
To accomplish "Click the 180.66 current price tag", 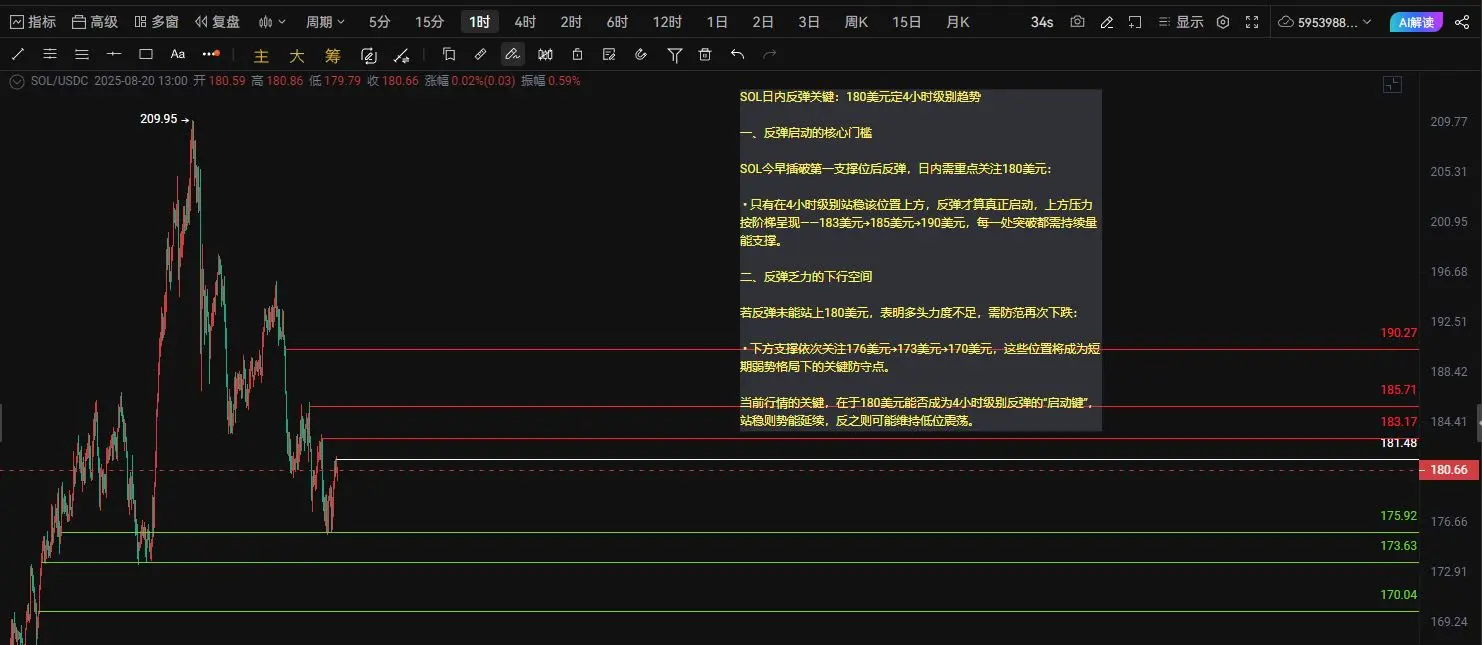I will pyautogui.click(x=1449, y=470).
